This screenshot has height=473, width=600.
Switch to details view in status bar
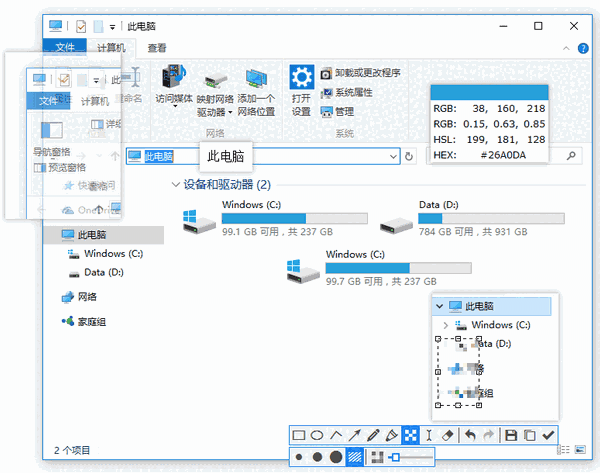[x=563, y=450]
